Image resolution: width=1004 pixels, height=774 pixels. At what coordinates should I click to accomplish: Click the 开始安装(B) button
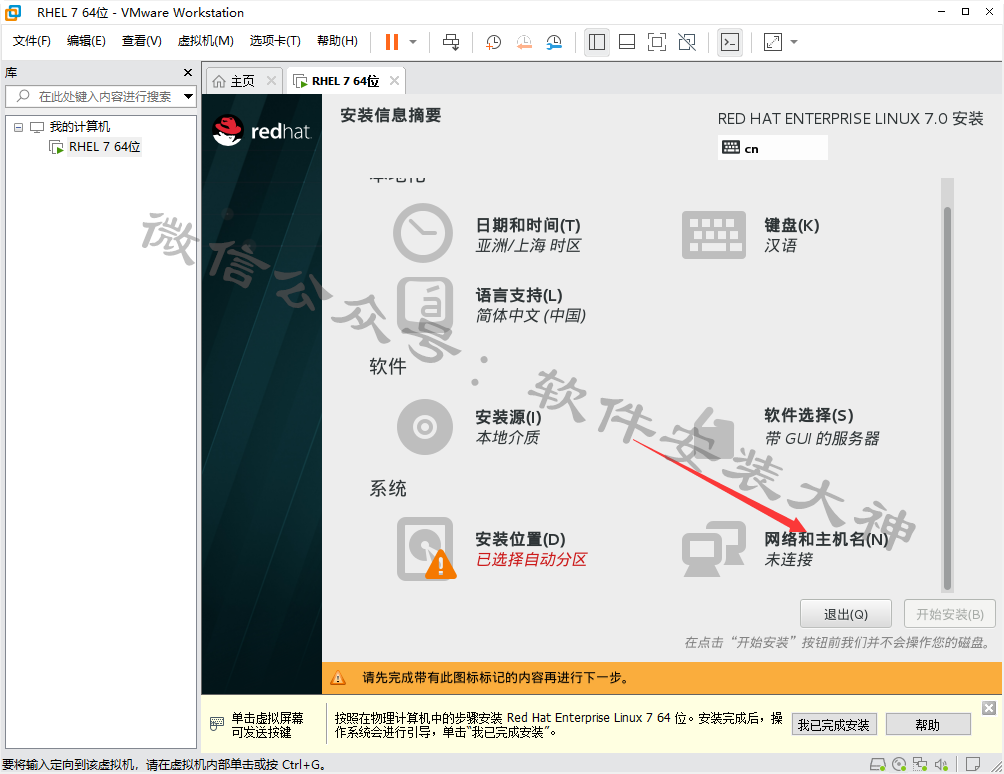click(950, 615)
